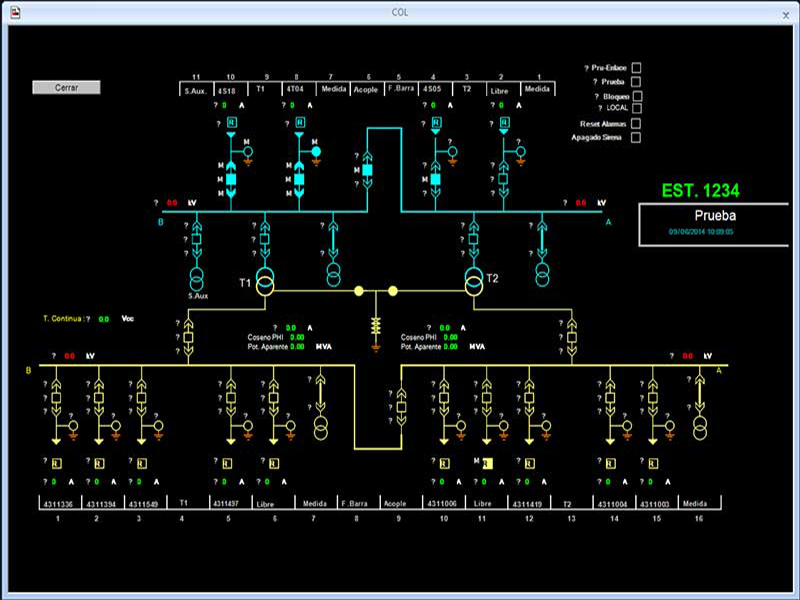This screenshot has height=600, width=800.
Task: Toggle the Pru-Enlace checkbox
Action: [636, 67]
